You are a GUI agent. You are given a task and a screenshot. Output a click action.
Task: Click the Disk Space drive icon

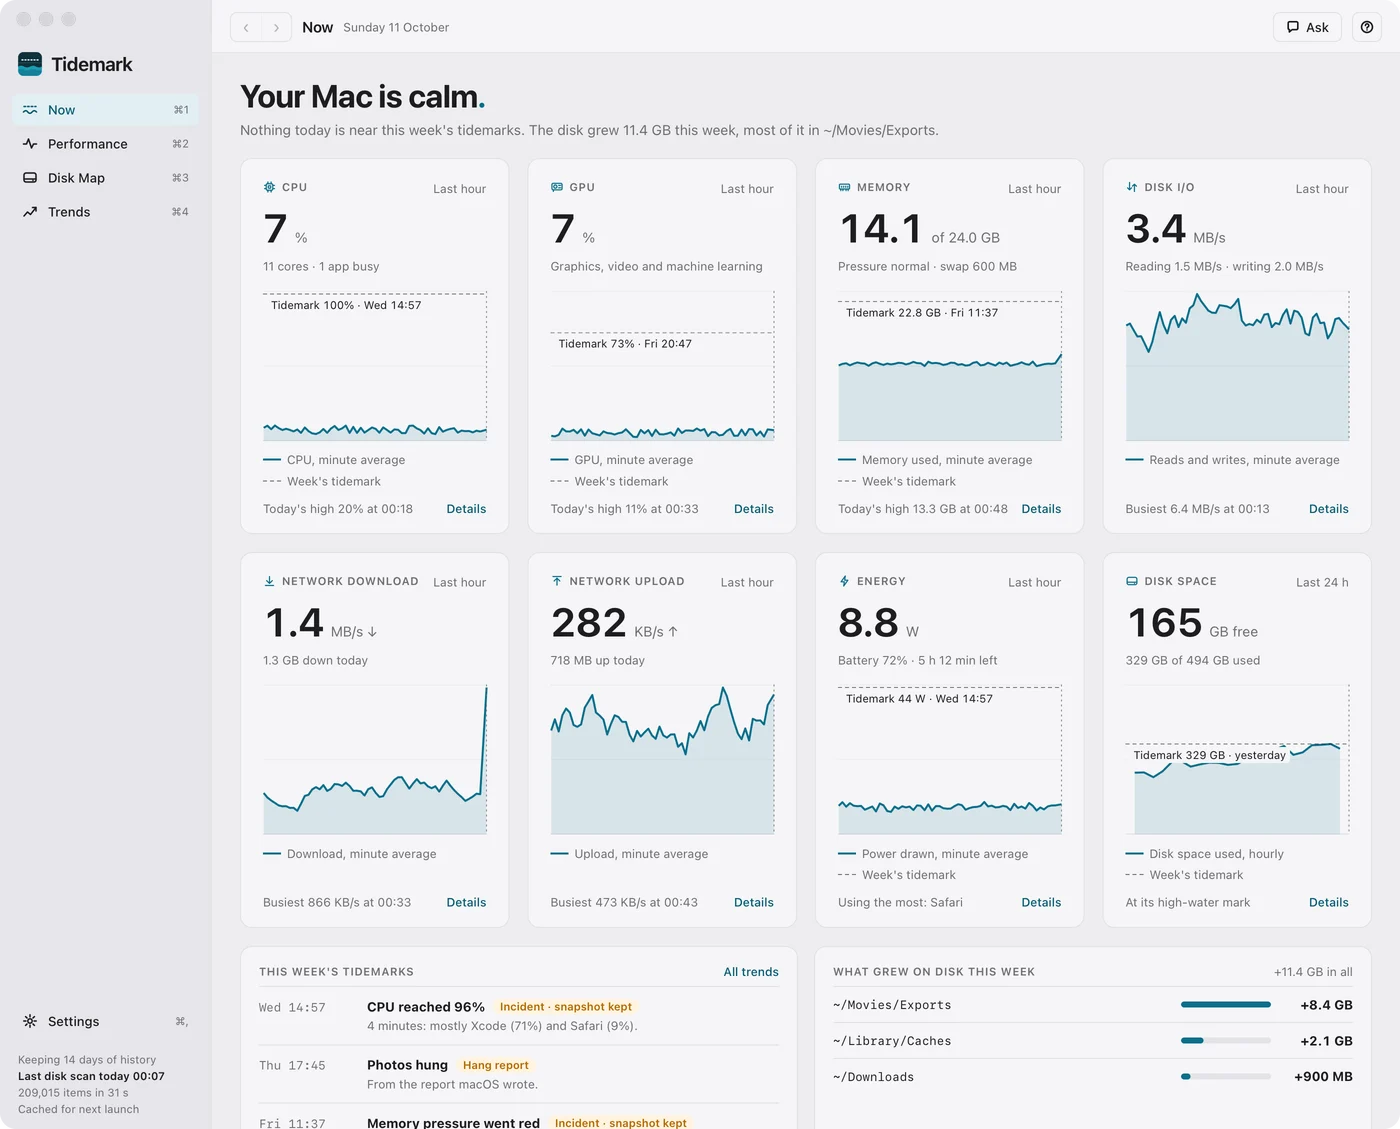(x=1132, y=581)
